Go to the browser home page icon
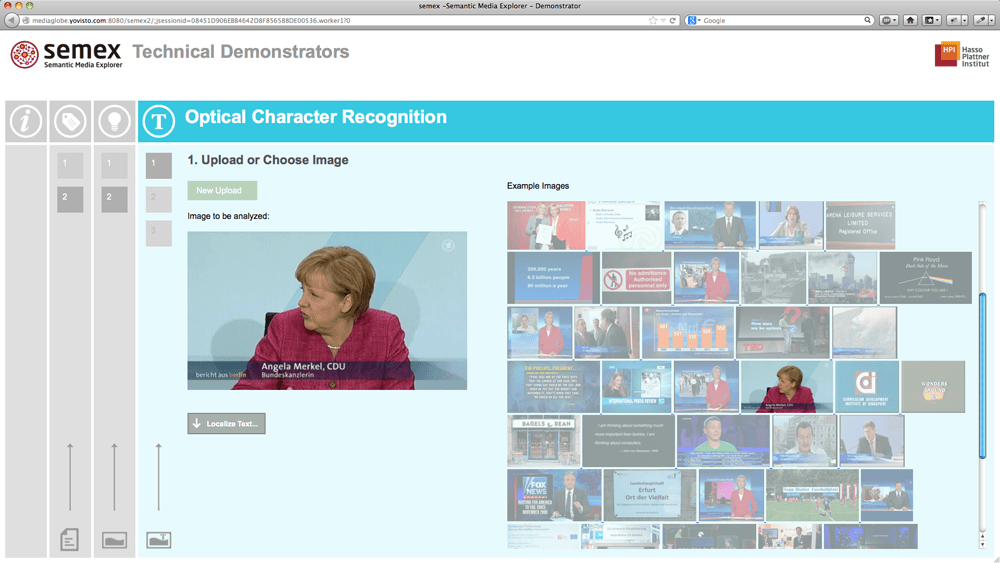The image size is (1000, 563). coord(910,20)
